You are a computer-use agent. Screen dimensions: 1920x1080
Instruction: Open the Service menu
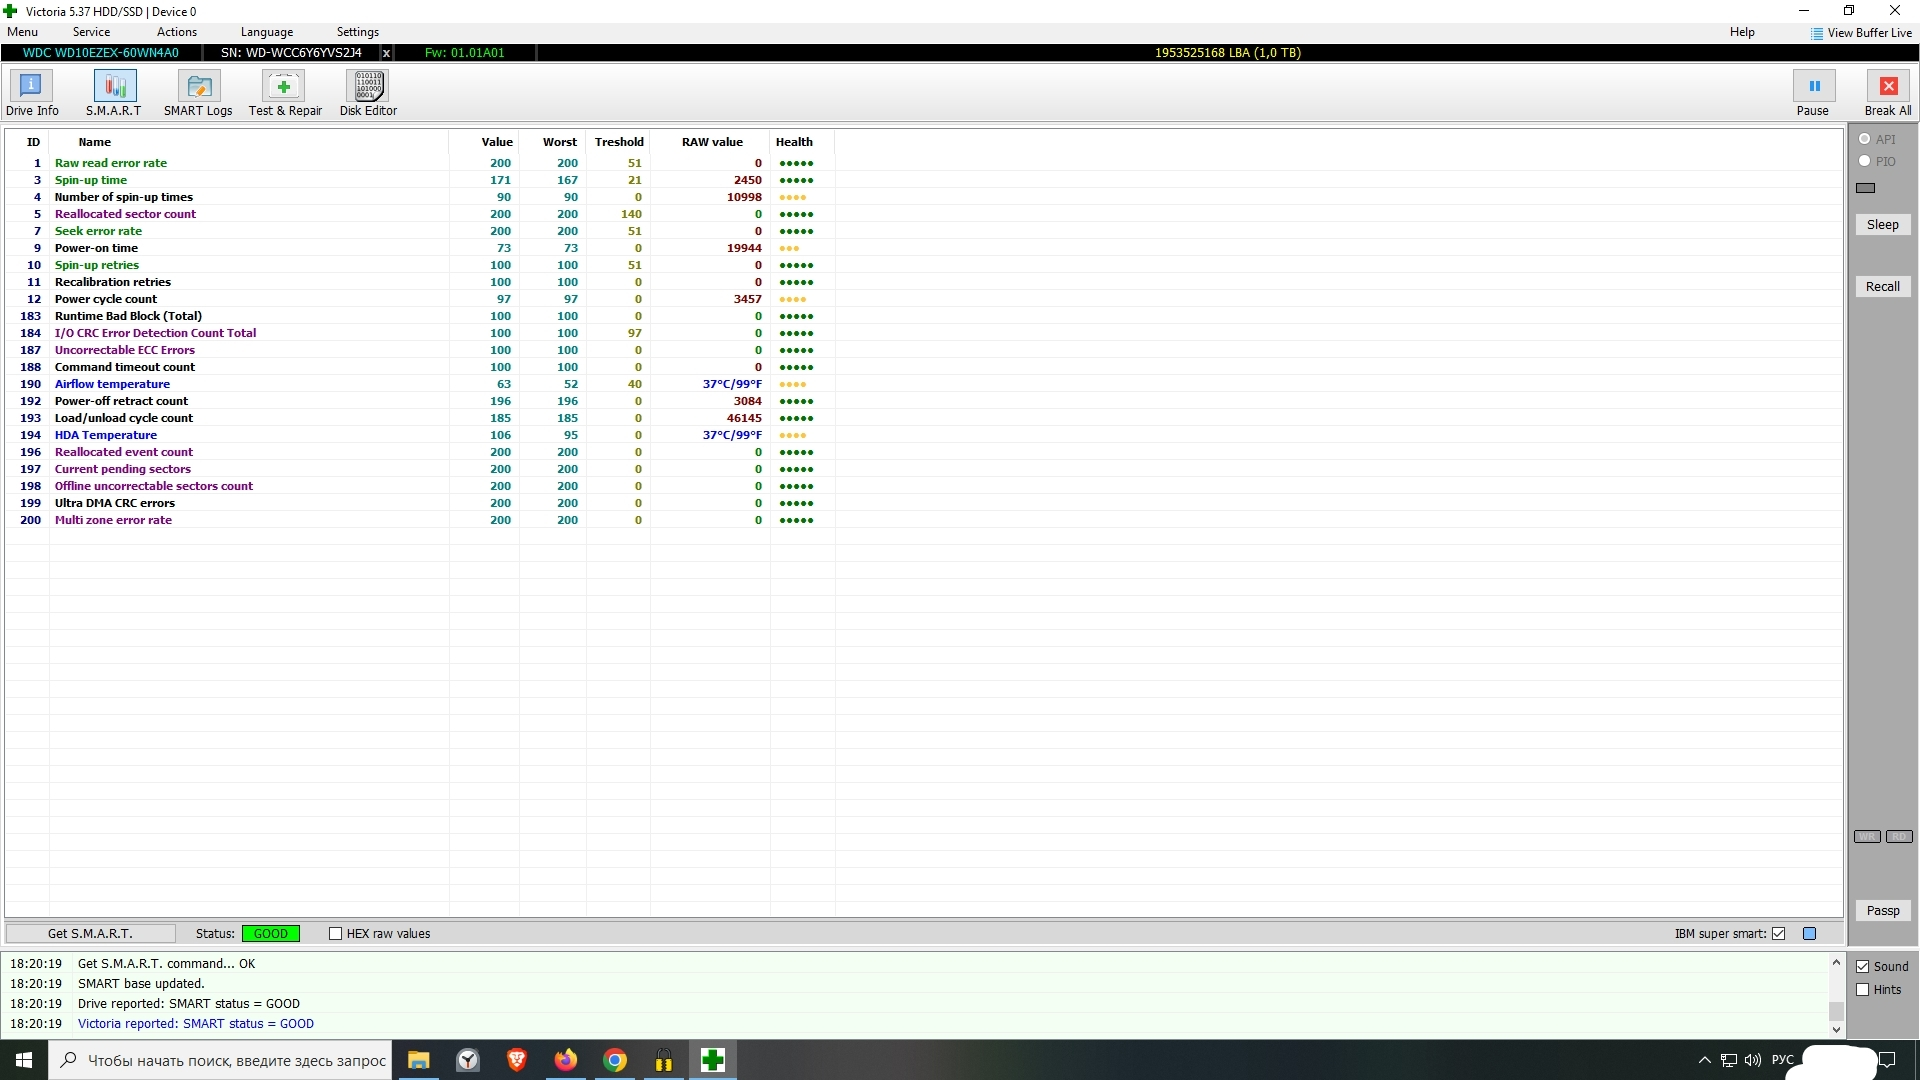91,32
